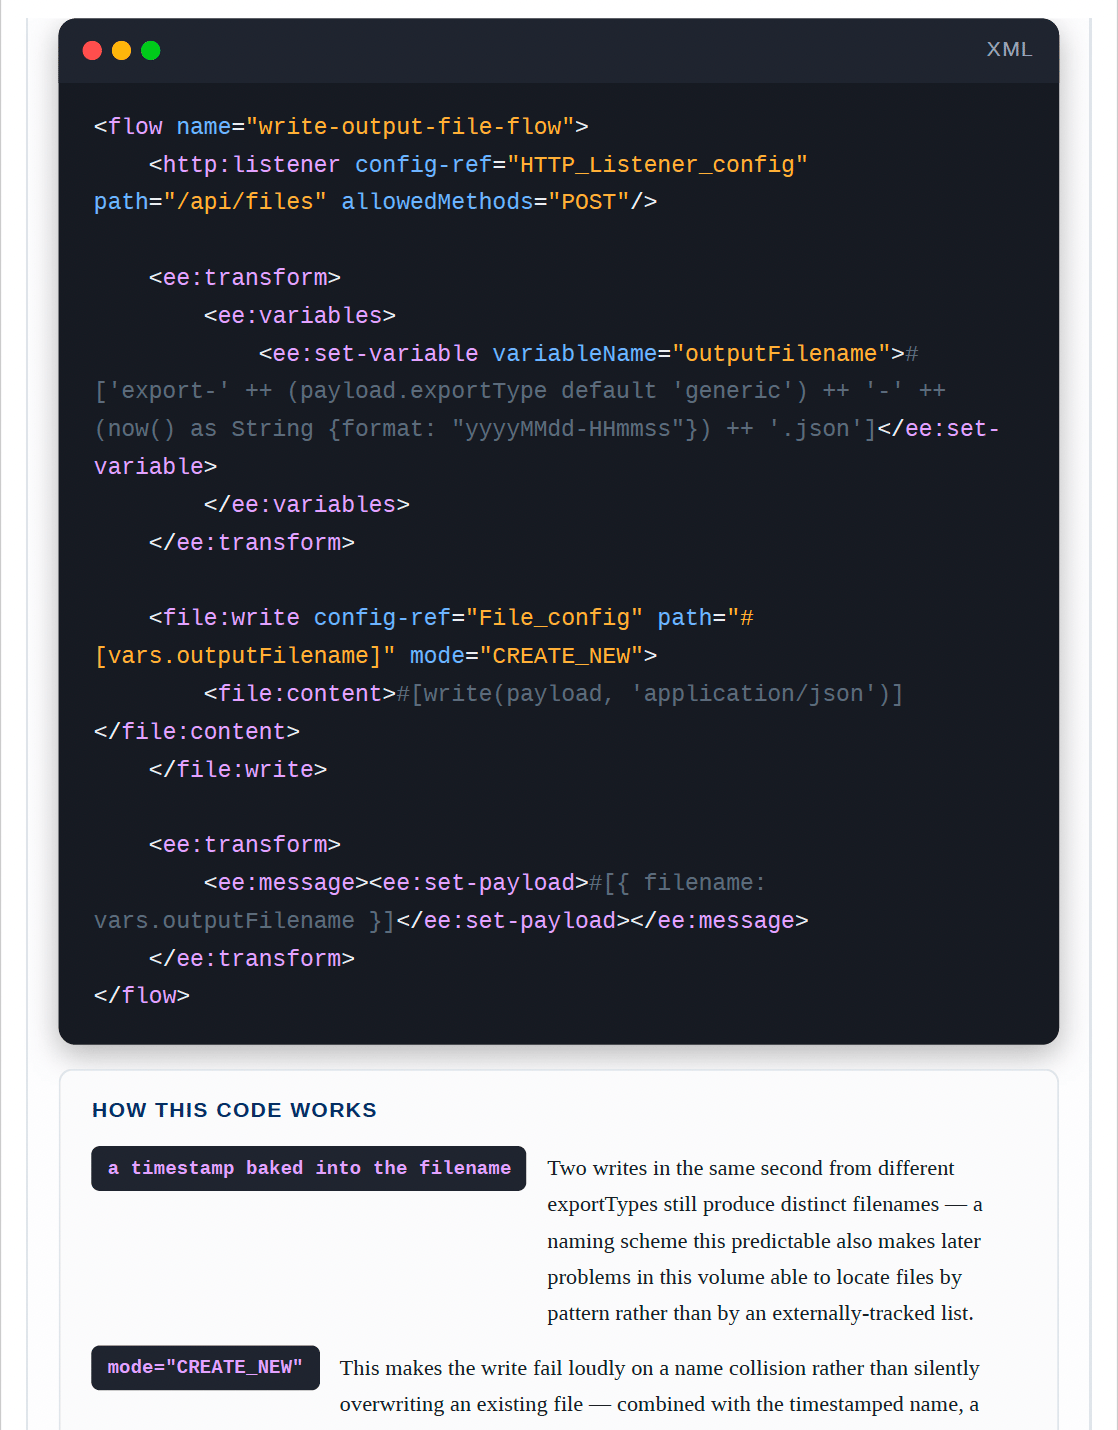Image resolution: width=1118 pixels, height=1430 pixels.
Task: Click the 'a timestamp baked into the filename' tag
Action: click(309, 1168)
